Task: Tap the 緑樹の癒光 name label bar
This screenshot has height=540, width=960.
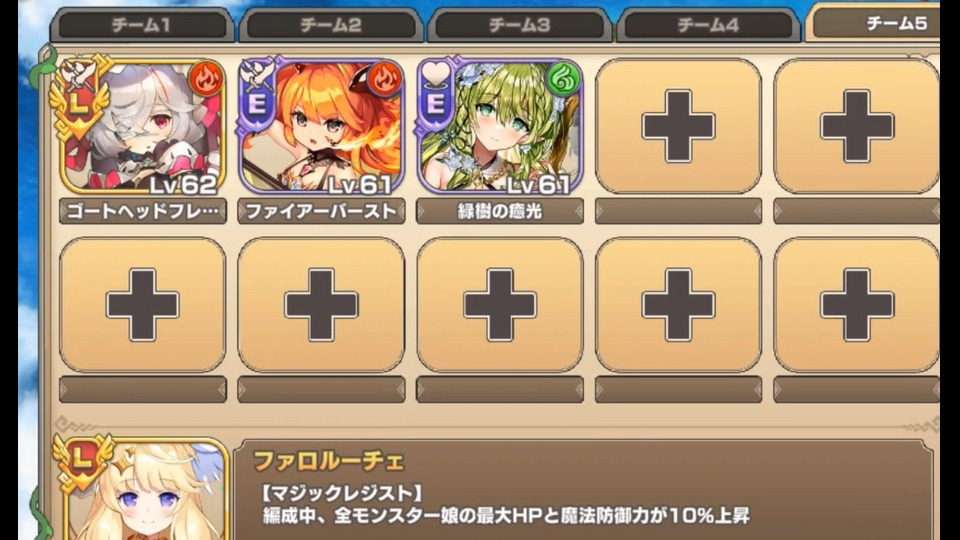Action: (x=500, y=211)
